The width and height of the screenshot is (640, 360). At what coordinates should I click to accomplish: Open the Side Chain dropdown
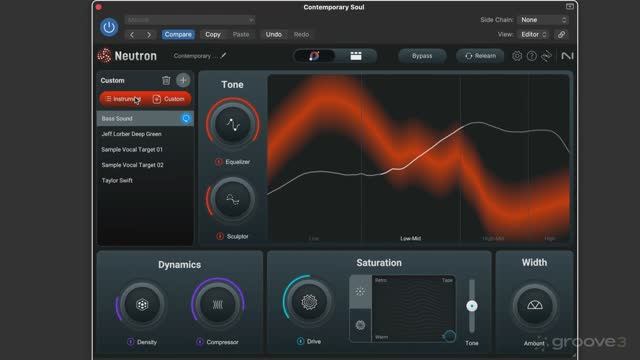pyautogui.click(x=543, y=20)
